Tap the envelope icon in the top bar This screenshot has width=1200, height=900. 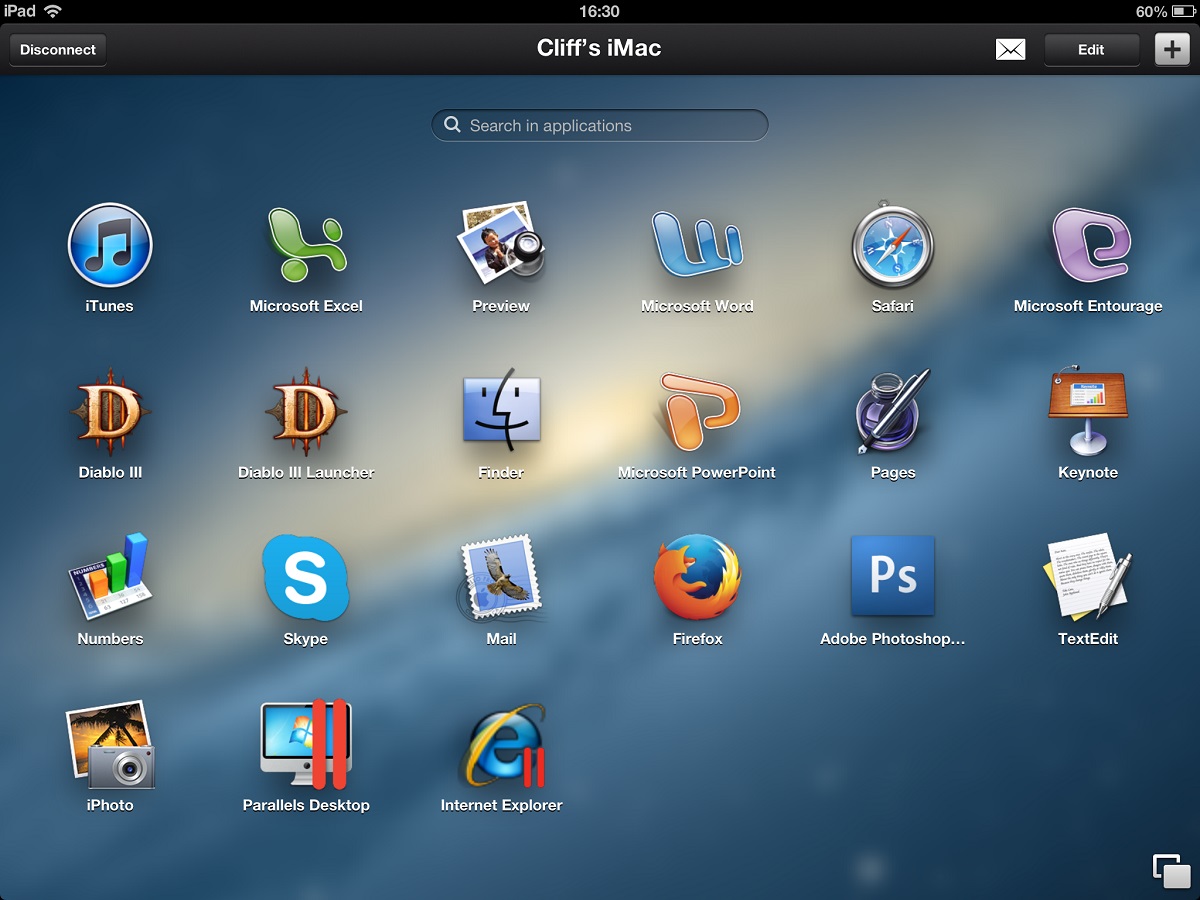point(1011,49)
